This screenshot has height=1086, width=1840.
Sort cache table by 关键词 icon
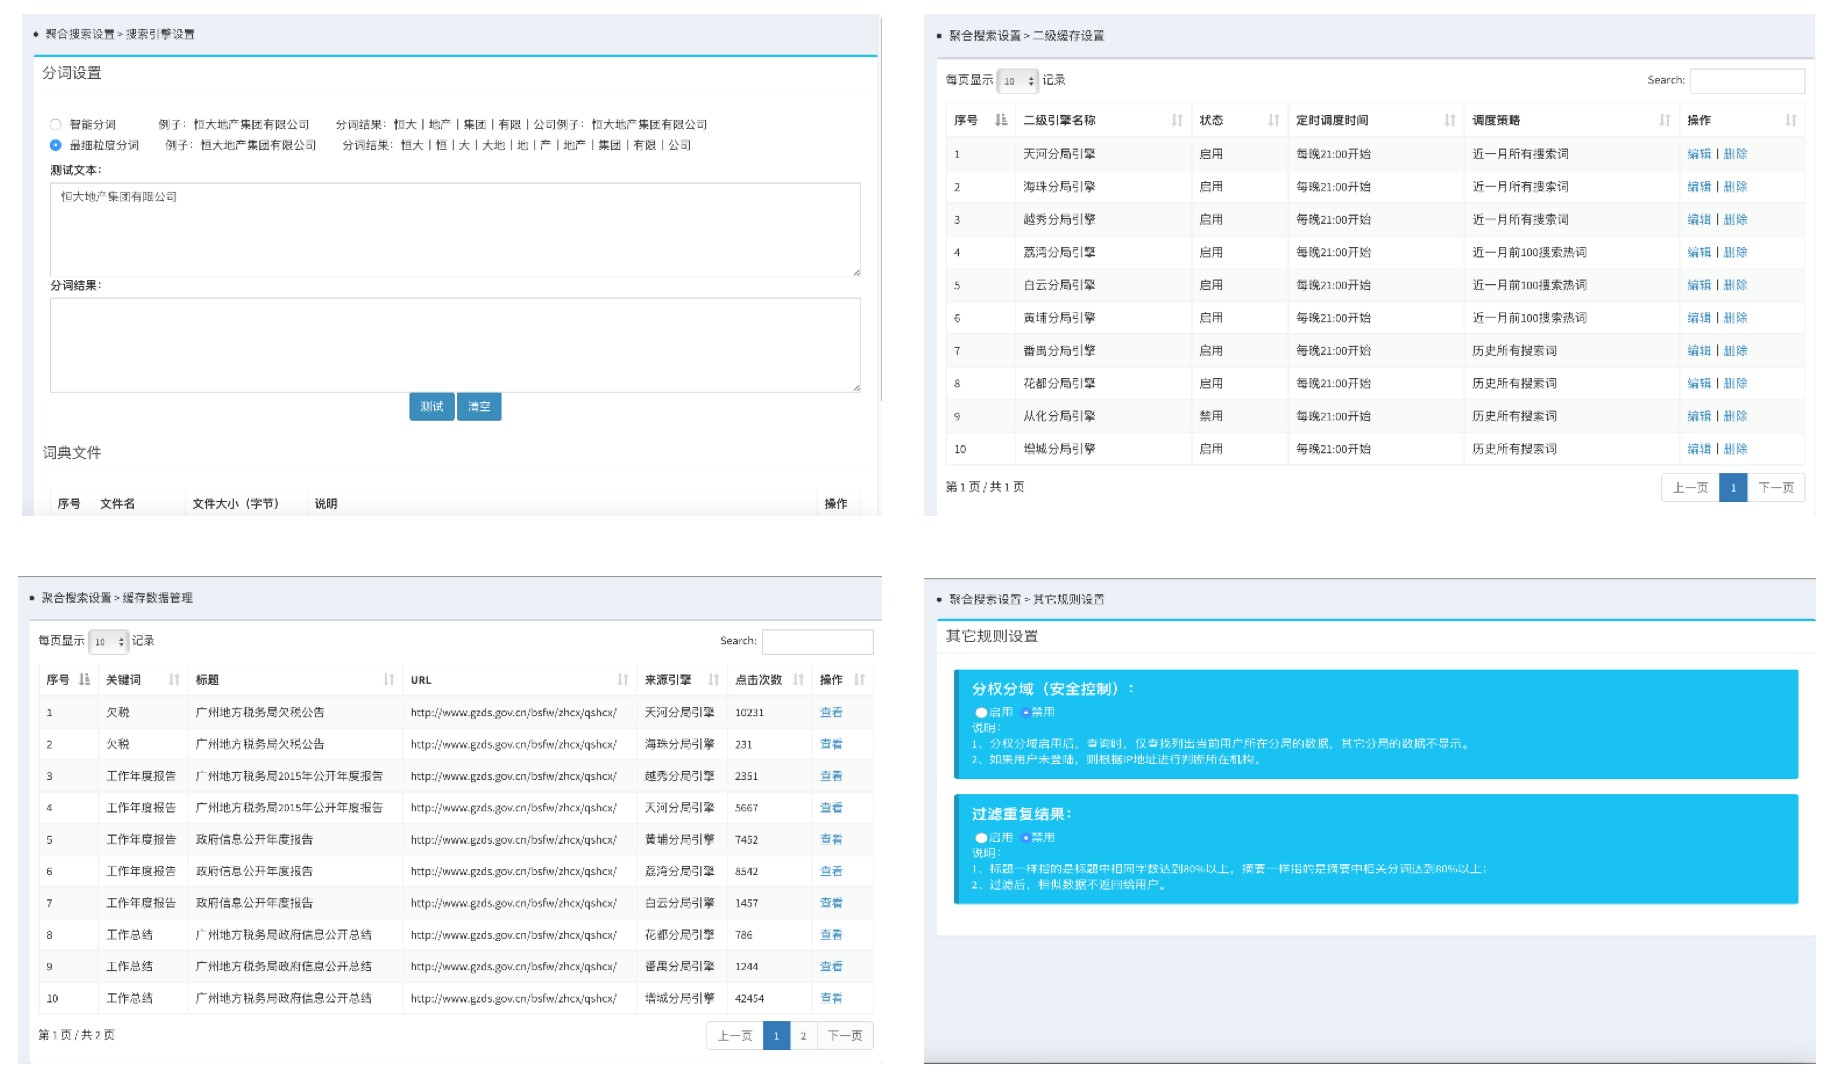pyautogui.click(x=174, y=680)
